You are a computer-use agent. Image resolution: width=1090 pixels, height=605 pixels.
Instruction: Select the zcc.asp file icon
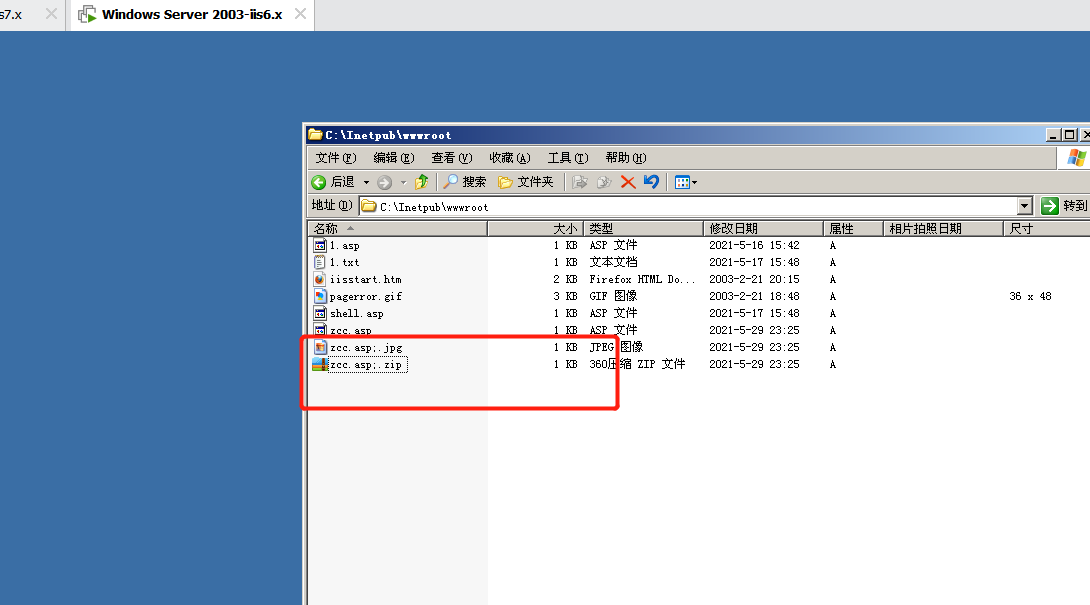(x=320, y=330)
